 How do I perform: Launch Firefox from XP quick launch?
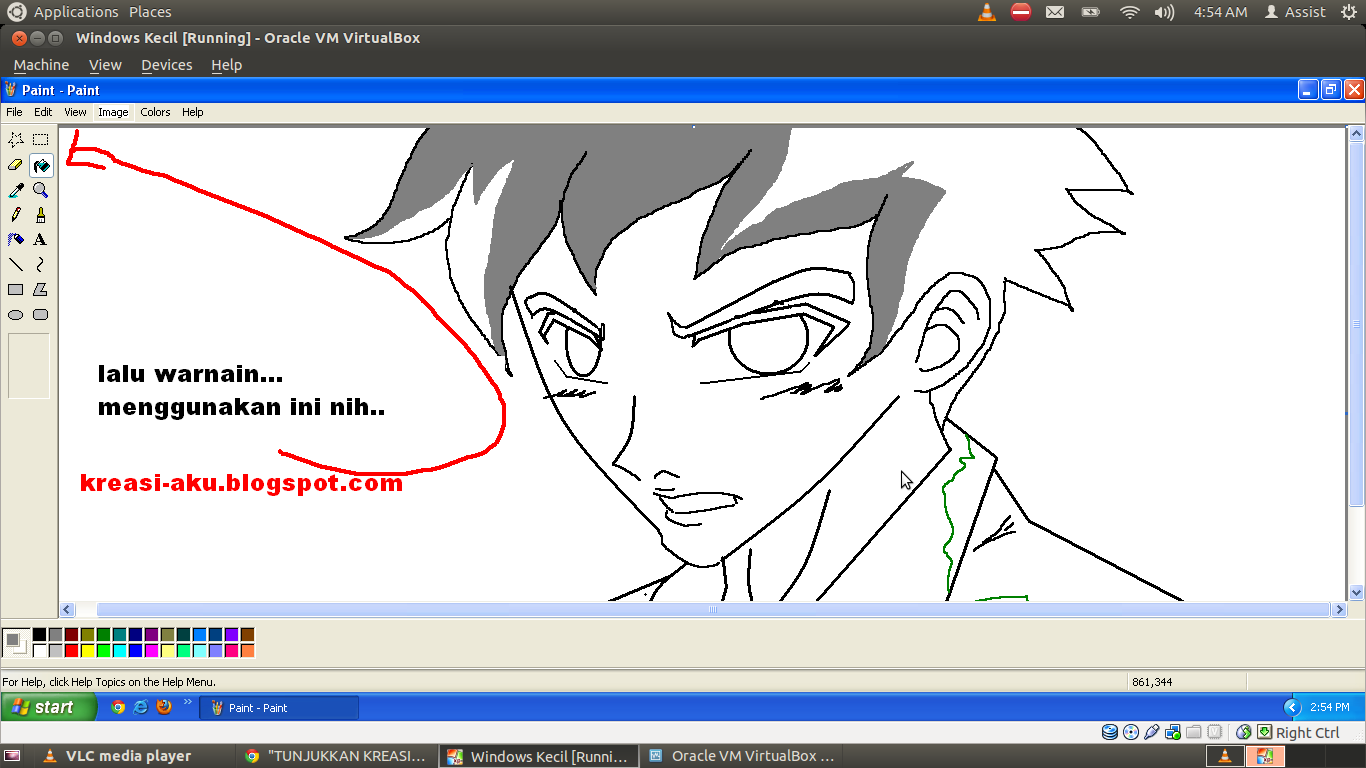pyautogui.click(x=164, y=707)
